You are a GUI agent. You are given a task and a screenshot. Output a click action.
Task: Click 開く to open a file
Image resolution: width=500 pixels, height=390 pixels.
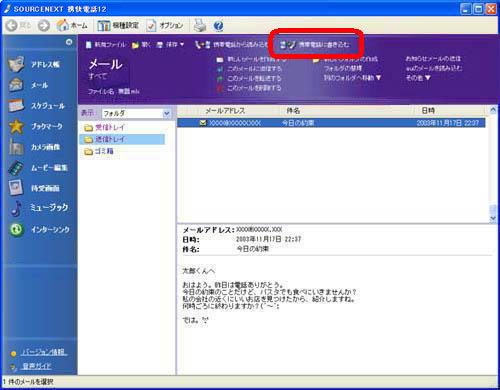[141, 45]
